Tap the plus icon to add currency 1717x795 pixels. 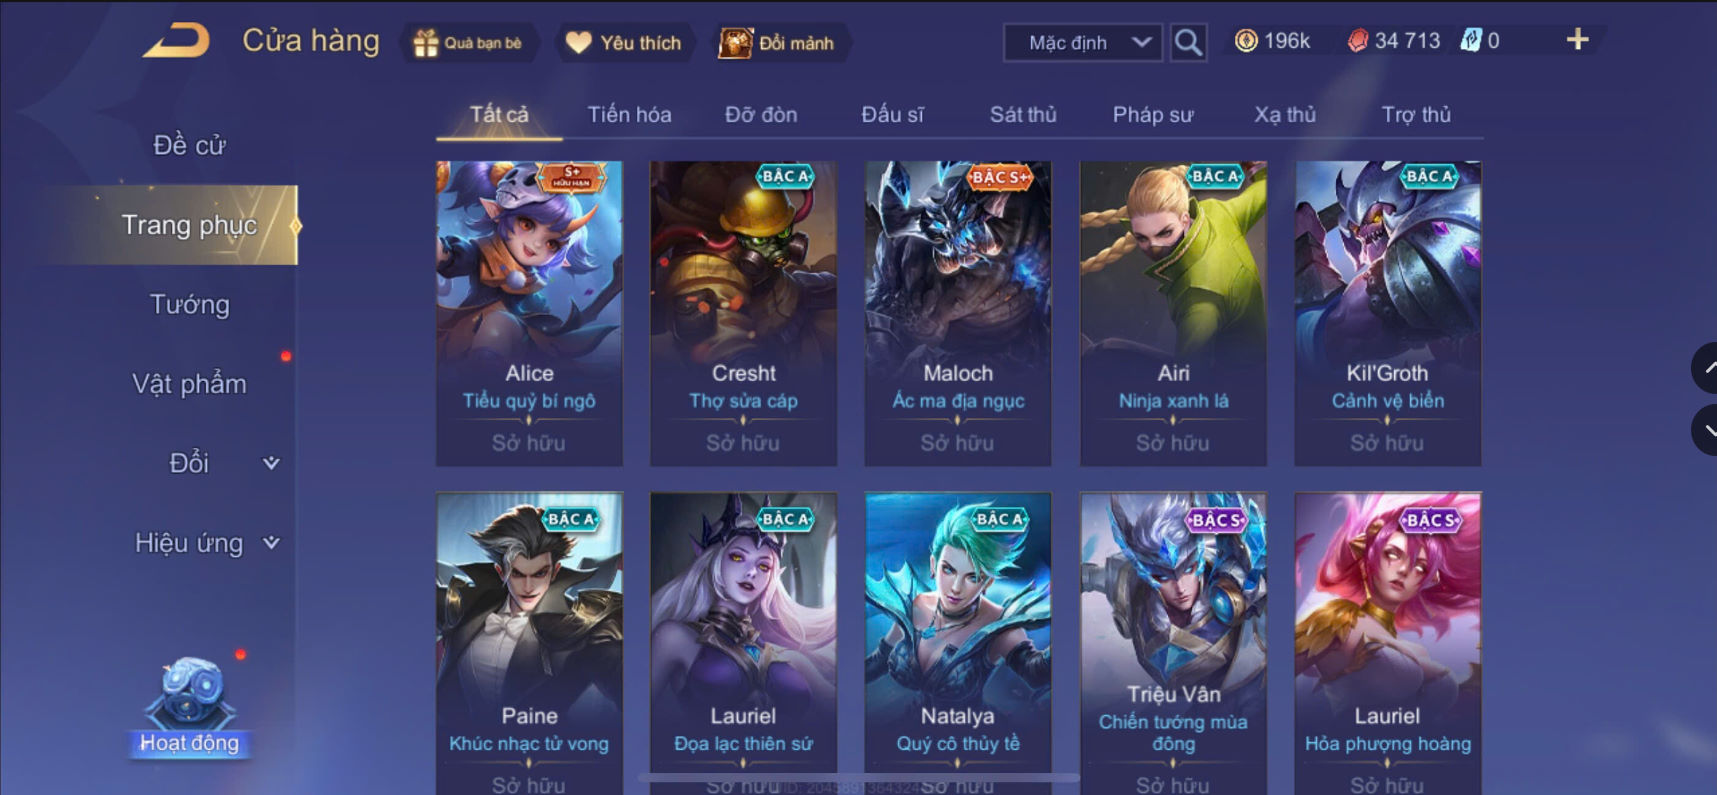1577,40
